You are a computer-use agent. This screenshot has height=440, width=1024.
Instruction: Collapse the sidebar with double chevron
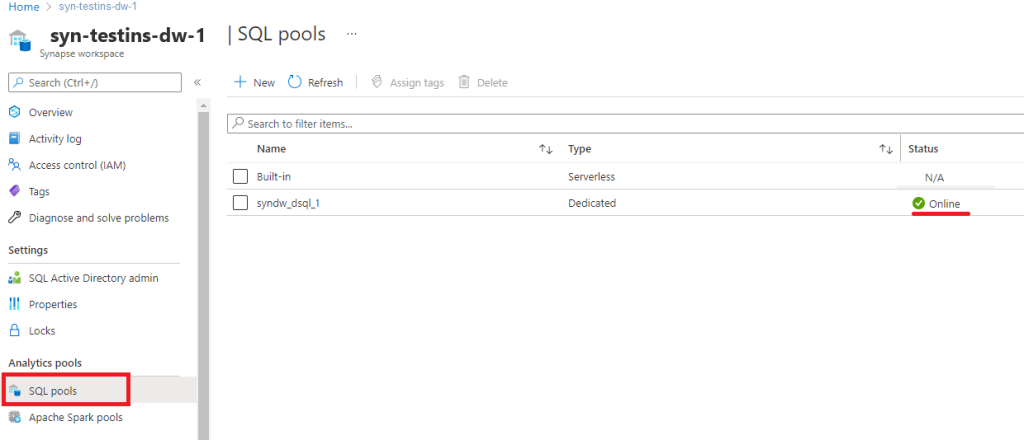click(x=197, y=82)
